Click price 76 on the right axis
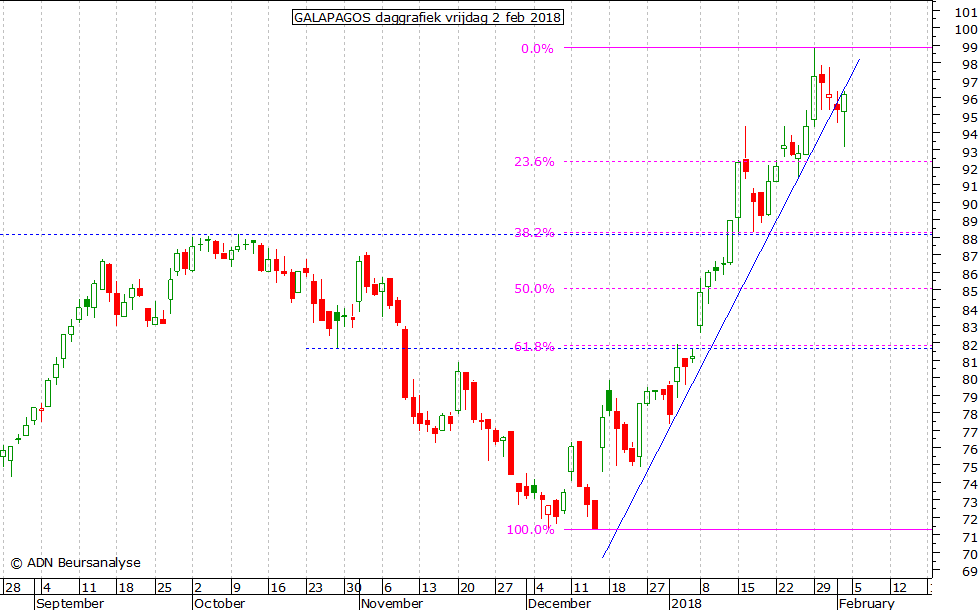The image size is (980, 610). tap(970, 450)
